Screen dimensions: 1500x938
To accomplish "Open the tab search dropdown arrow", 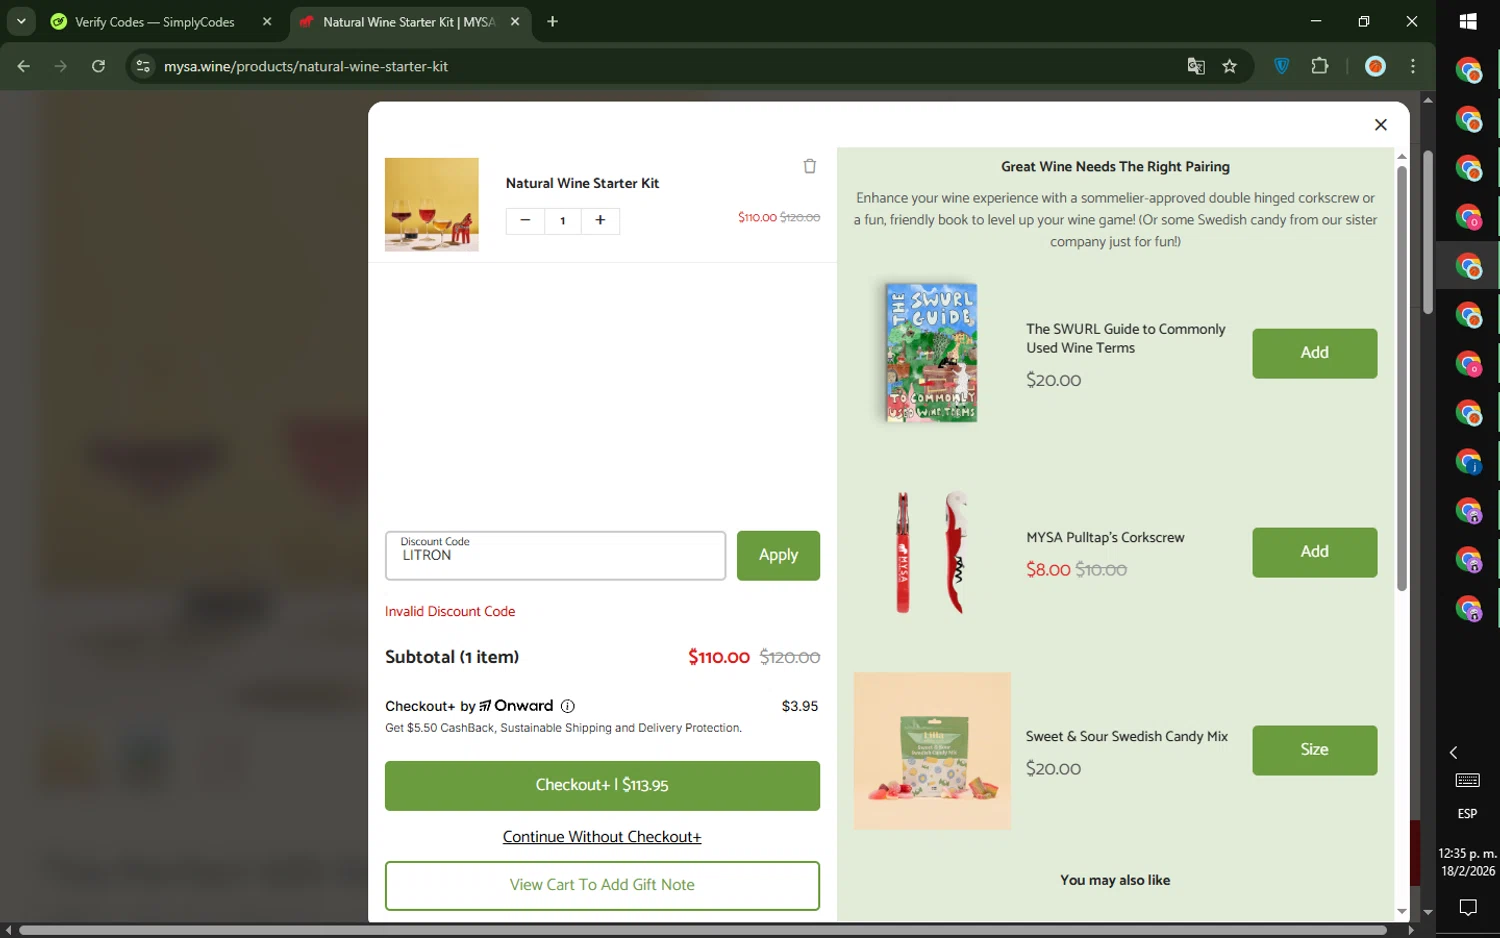I will (21, 22).
